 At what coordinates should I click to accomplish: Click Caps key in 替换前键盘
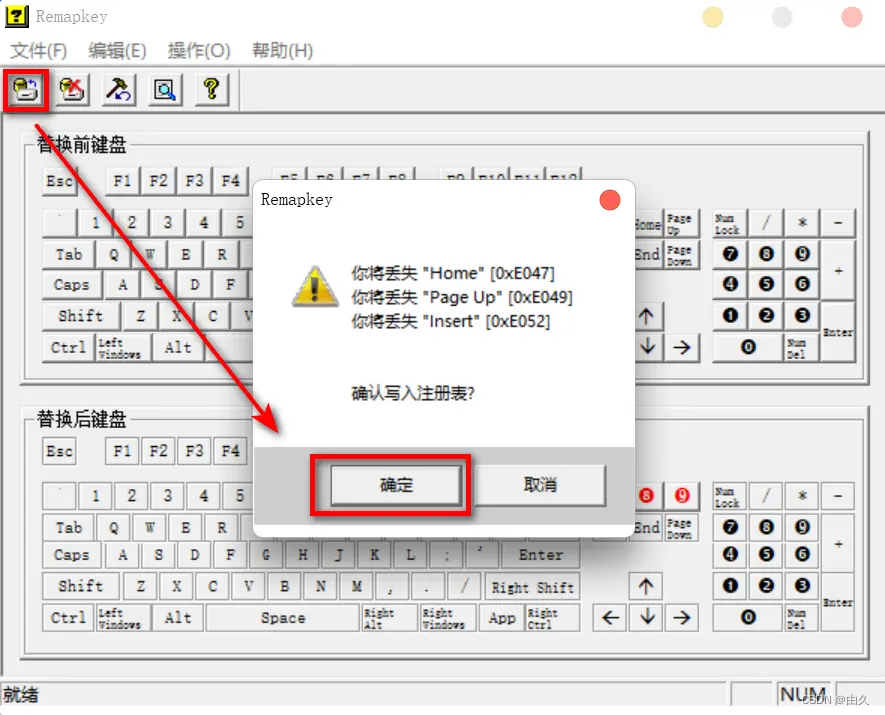click(72, 284)
